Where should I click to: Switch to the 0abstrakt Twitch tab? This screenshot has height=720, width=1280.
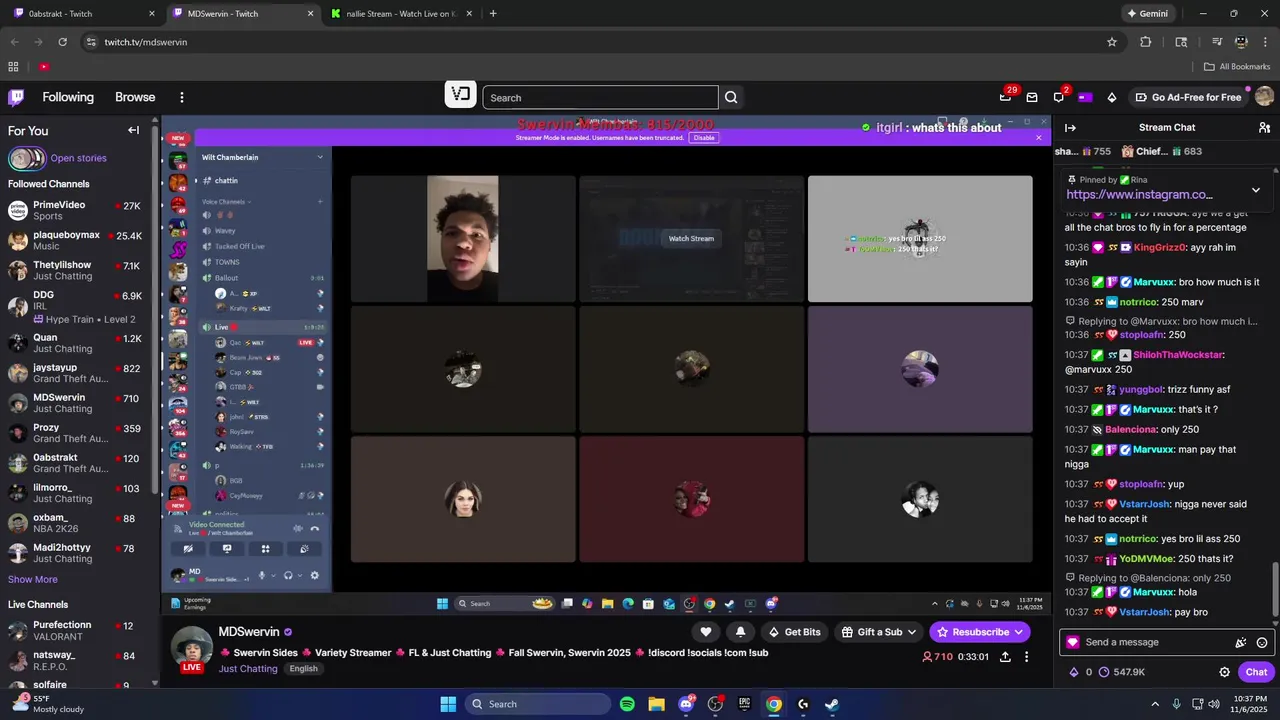[82, 14]
